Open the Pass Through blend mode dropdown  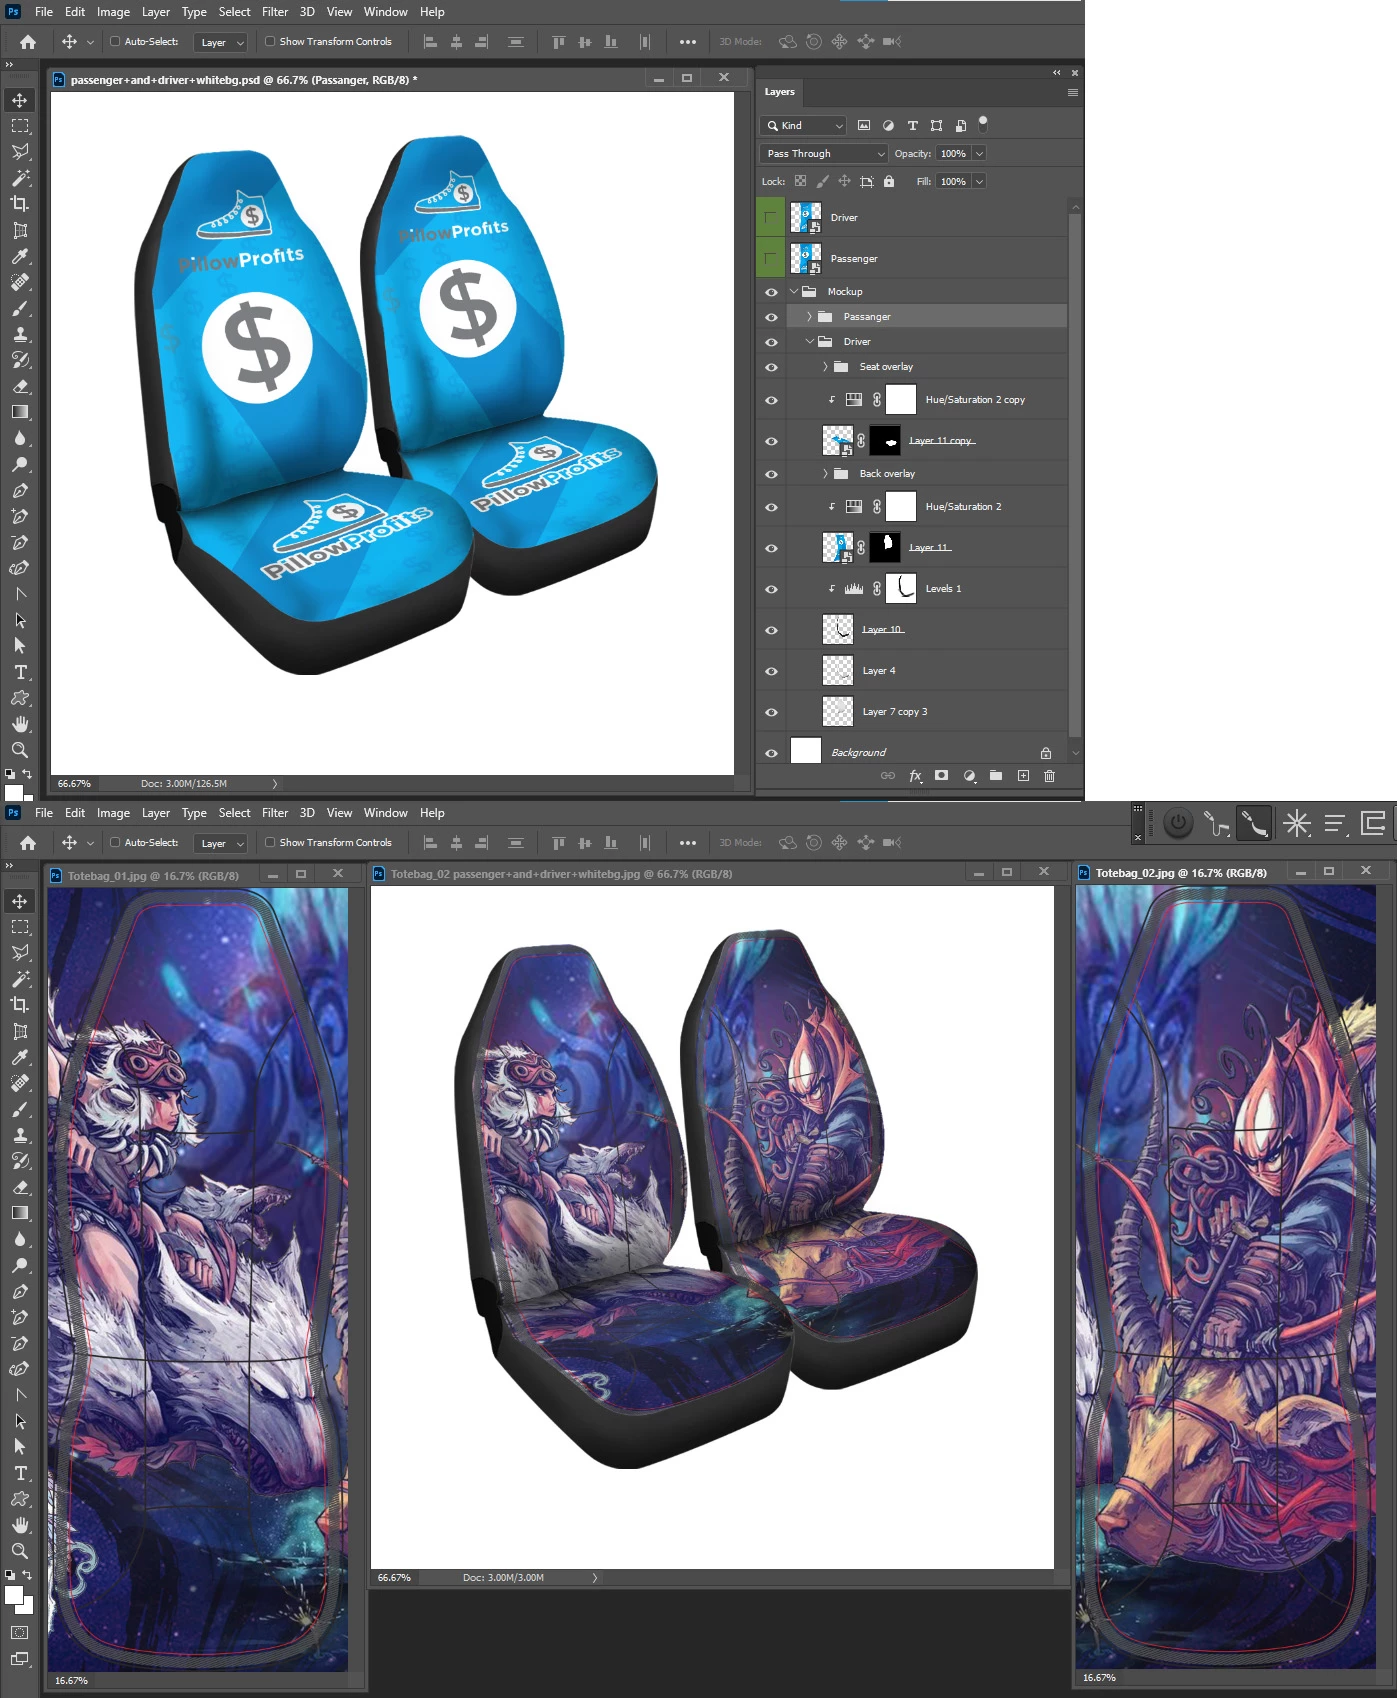[823, 153]
